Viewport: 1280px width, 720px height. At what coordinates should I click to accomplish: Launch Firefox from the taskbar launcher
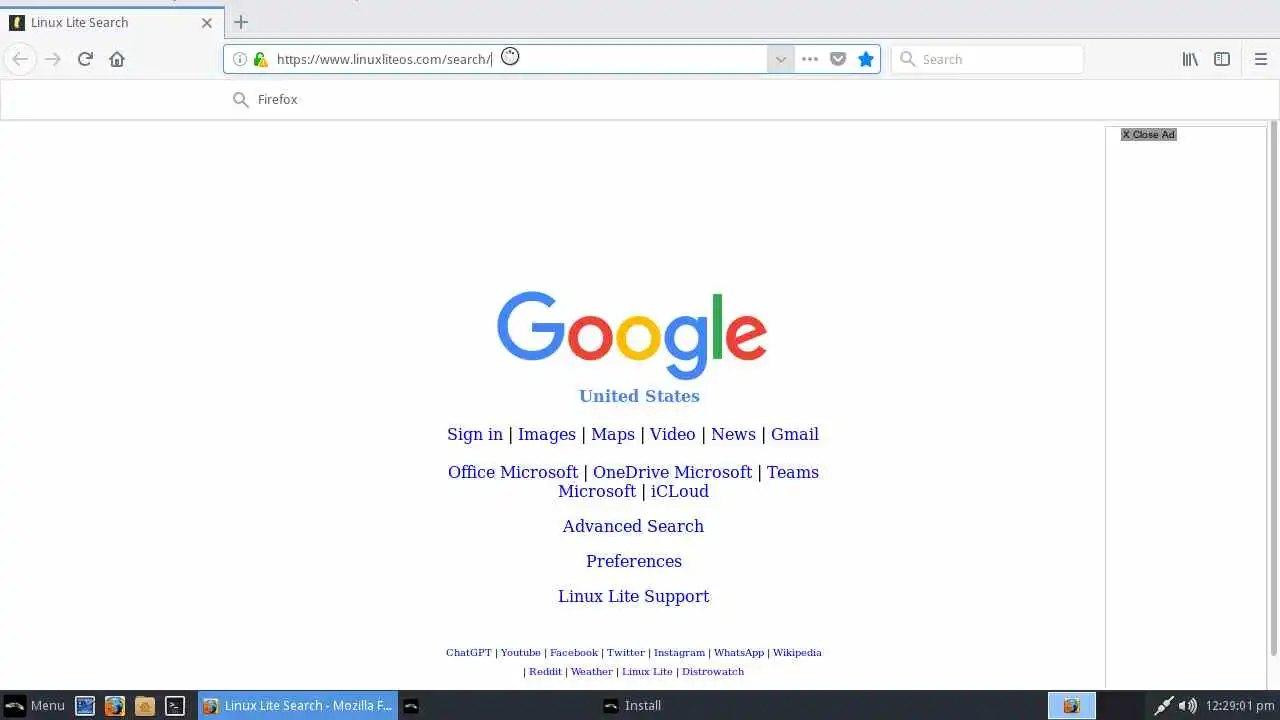pos(115,705)
